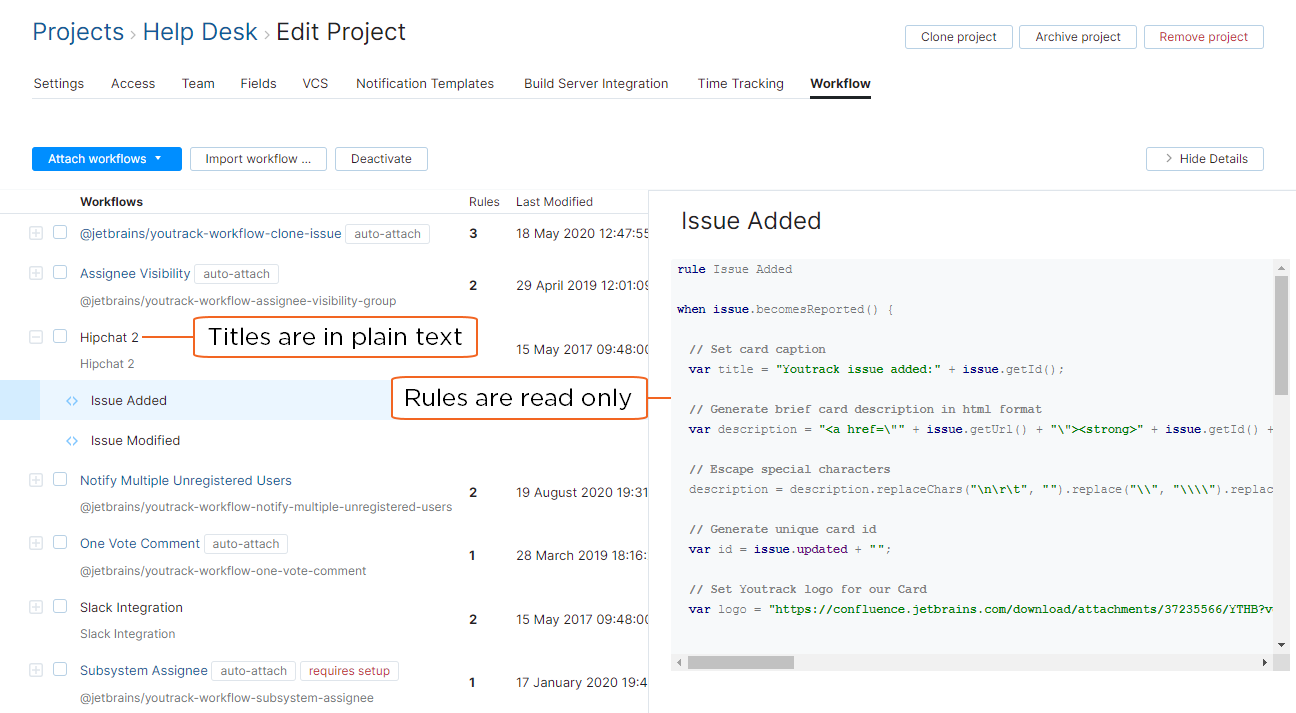Check the checkbox next to Hipchat 2
The image size is (1296, 713).
pyautogui.click(x=60, y=337)
